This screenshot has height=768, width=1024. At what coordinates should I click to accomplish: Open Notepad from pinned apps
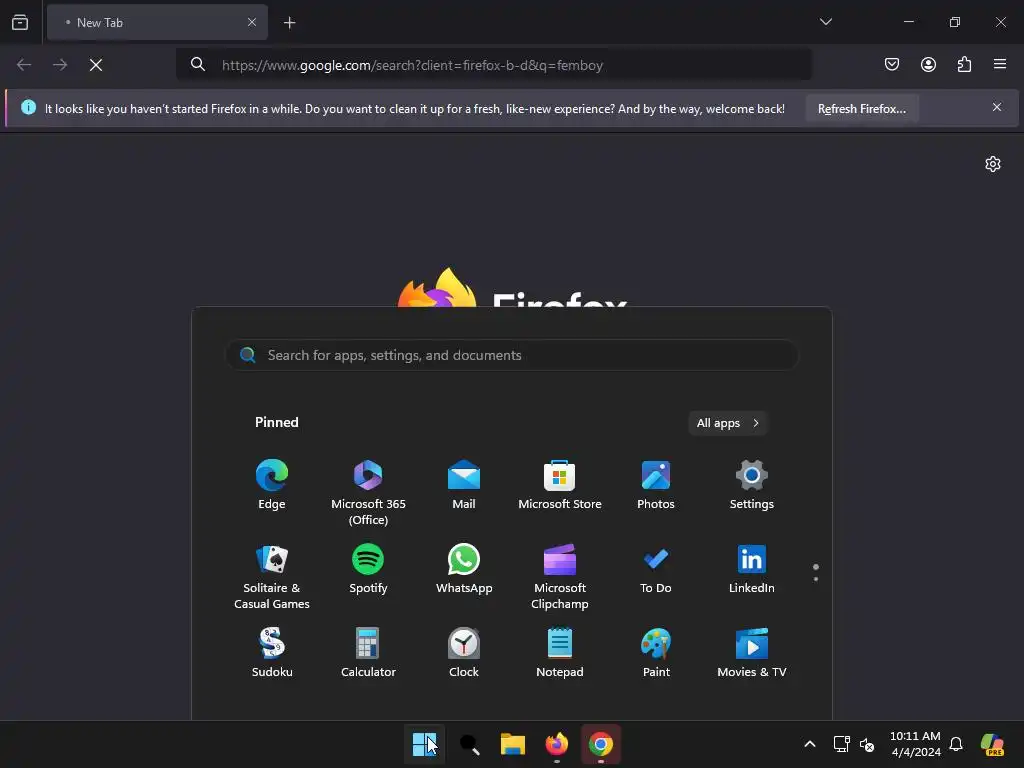[560, 652]
